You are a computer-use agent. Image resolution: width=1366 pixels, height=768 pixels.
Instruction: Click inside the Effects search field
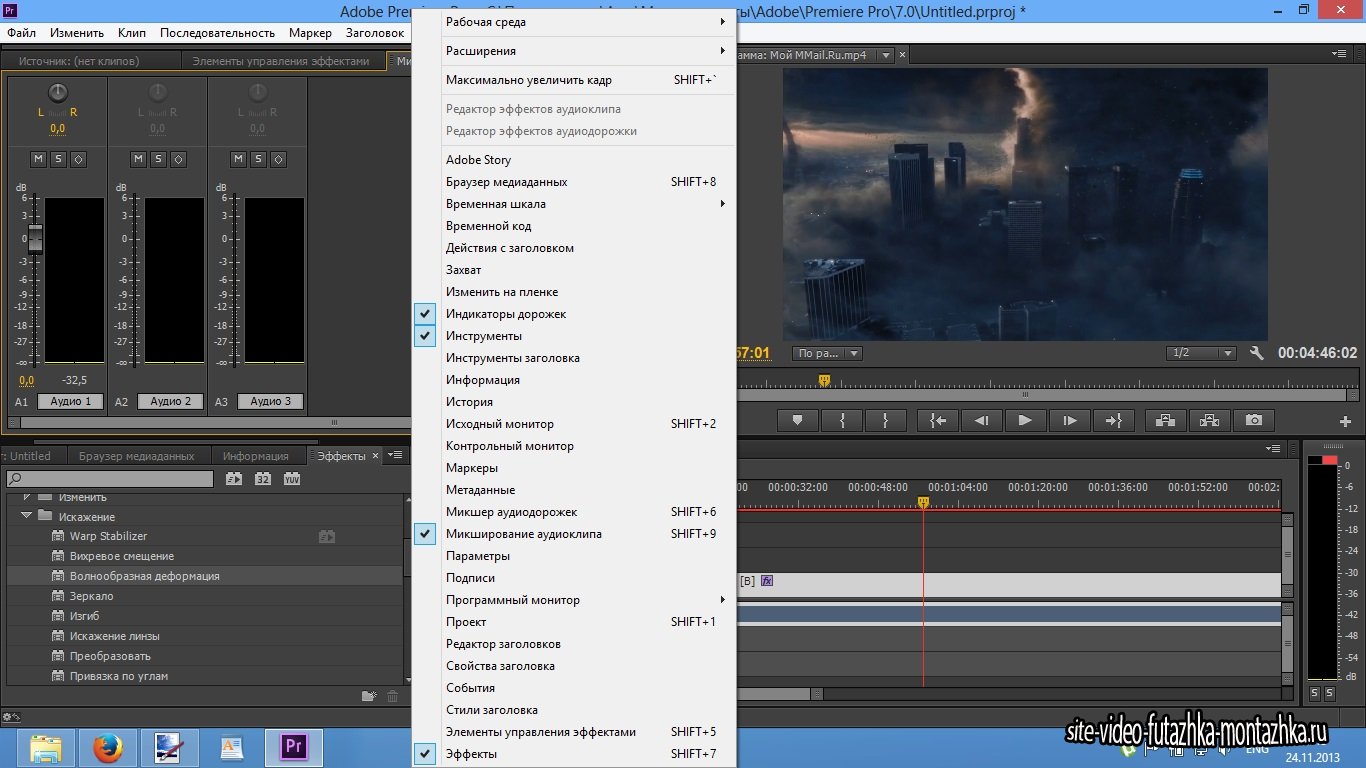110,479
